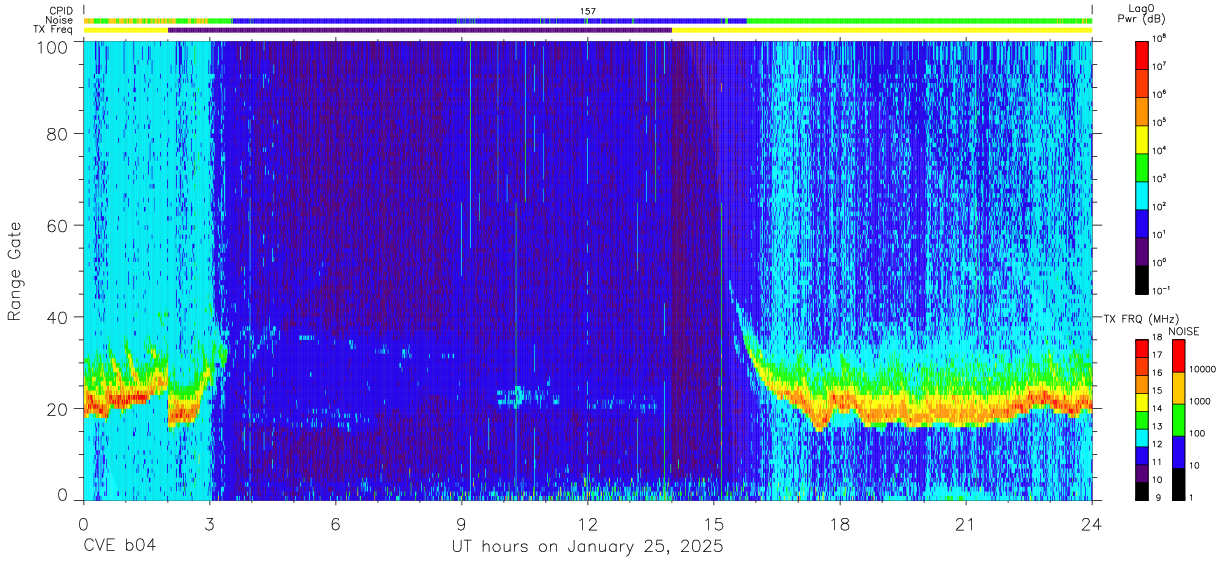Click y-axis tick label 40

coord(60,318)
